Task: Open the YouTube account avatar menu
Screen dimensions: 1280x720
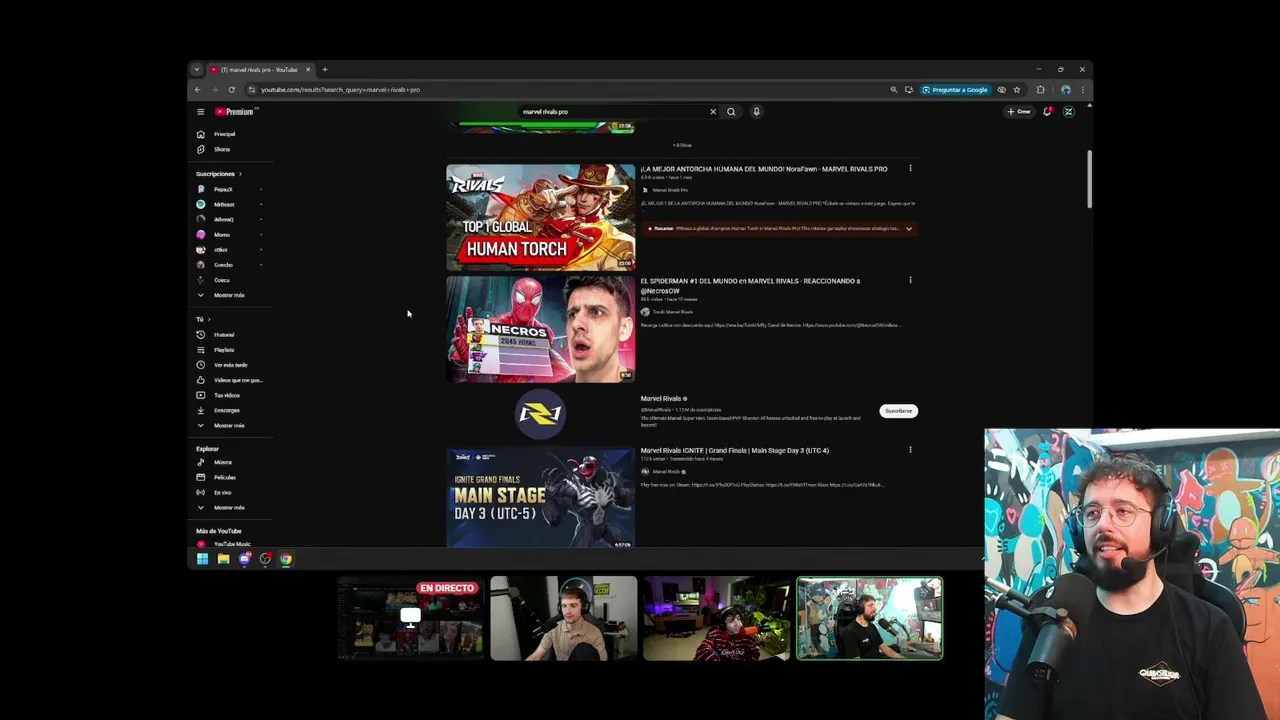Action: [x=1068, y=112]
